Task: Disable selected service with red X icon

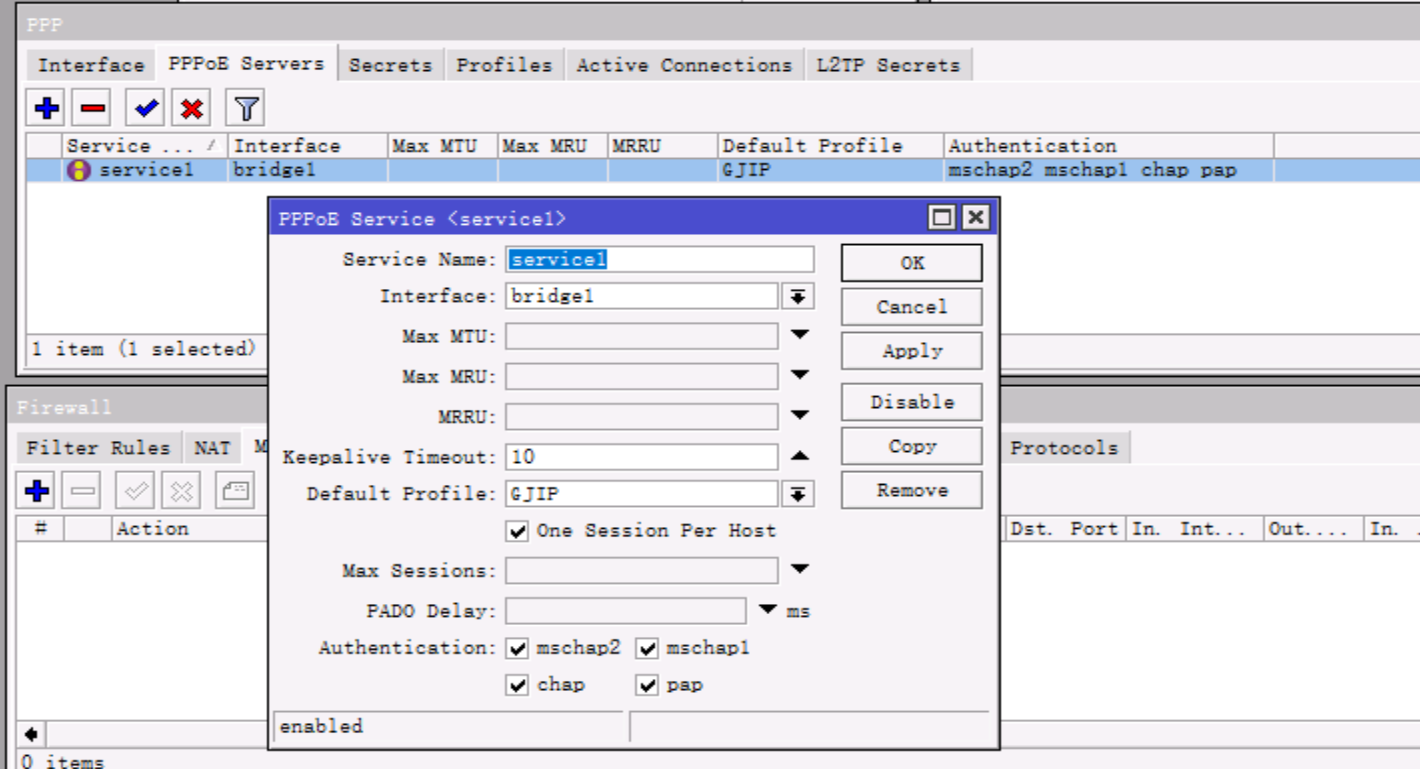Action: click(x=192, y=107)
